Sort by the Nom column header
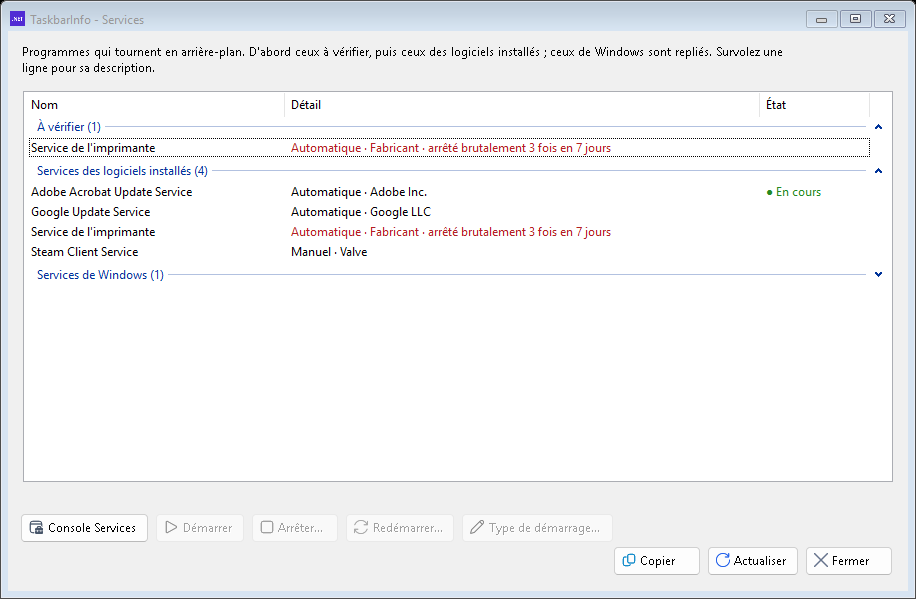Image resolution: width=916 pixels, height=599 pixels. [x=155, y=105]
